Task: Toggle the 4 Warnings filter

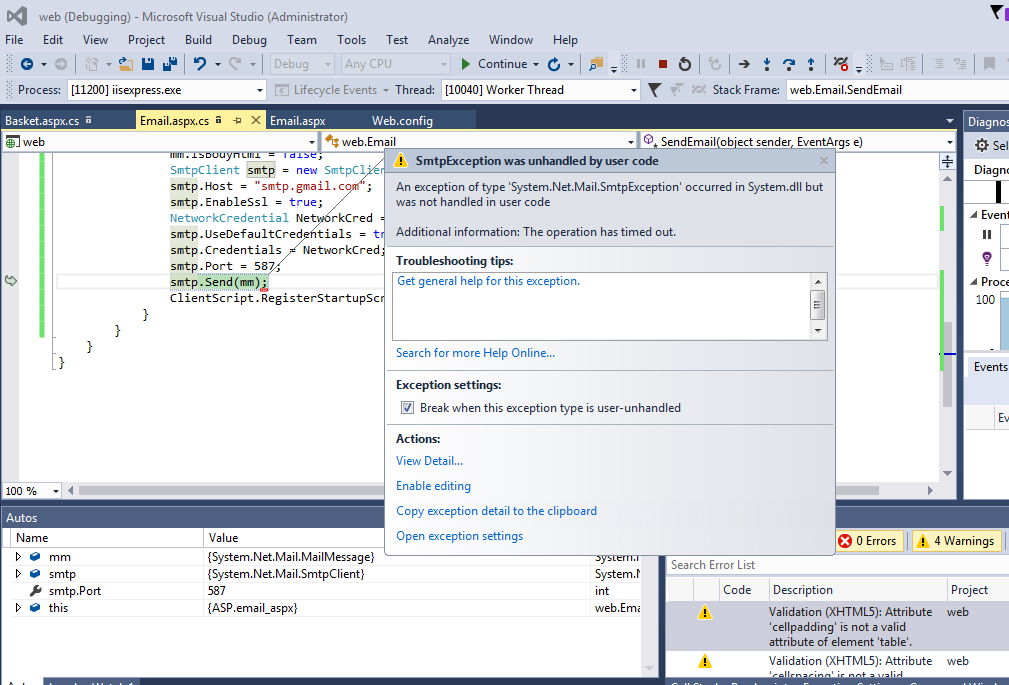Action: pos(956,541)
